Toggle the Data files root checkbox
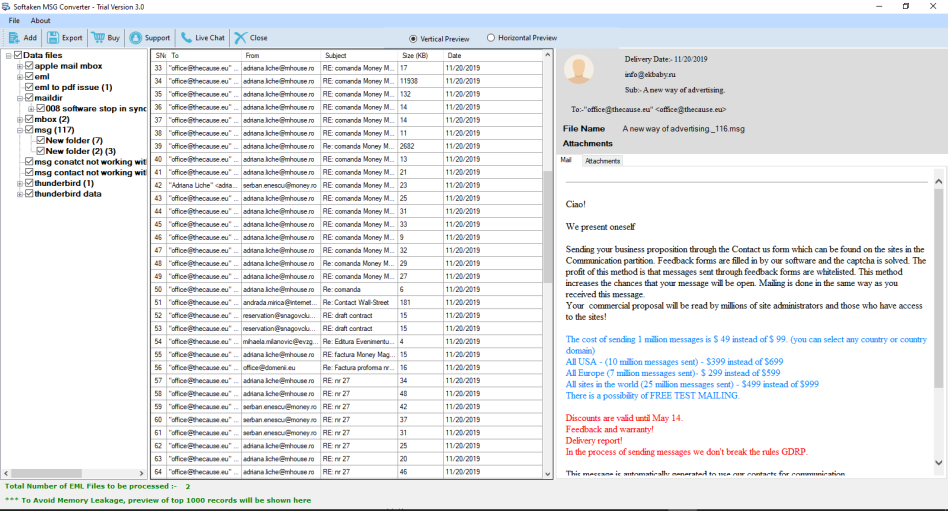The image size is (948, 511). 18,55
